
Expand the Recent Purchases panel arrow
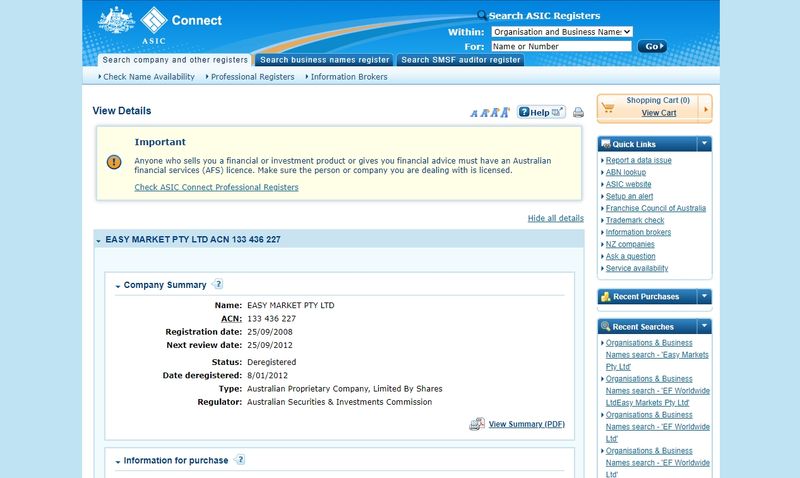point(704,296)
